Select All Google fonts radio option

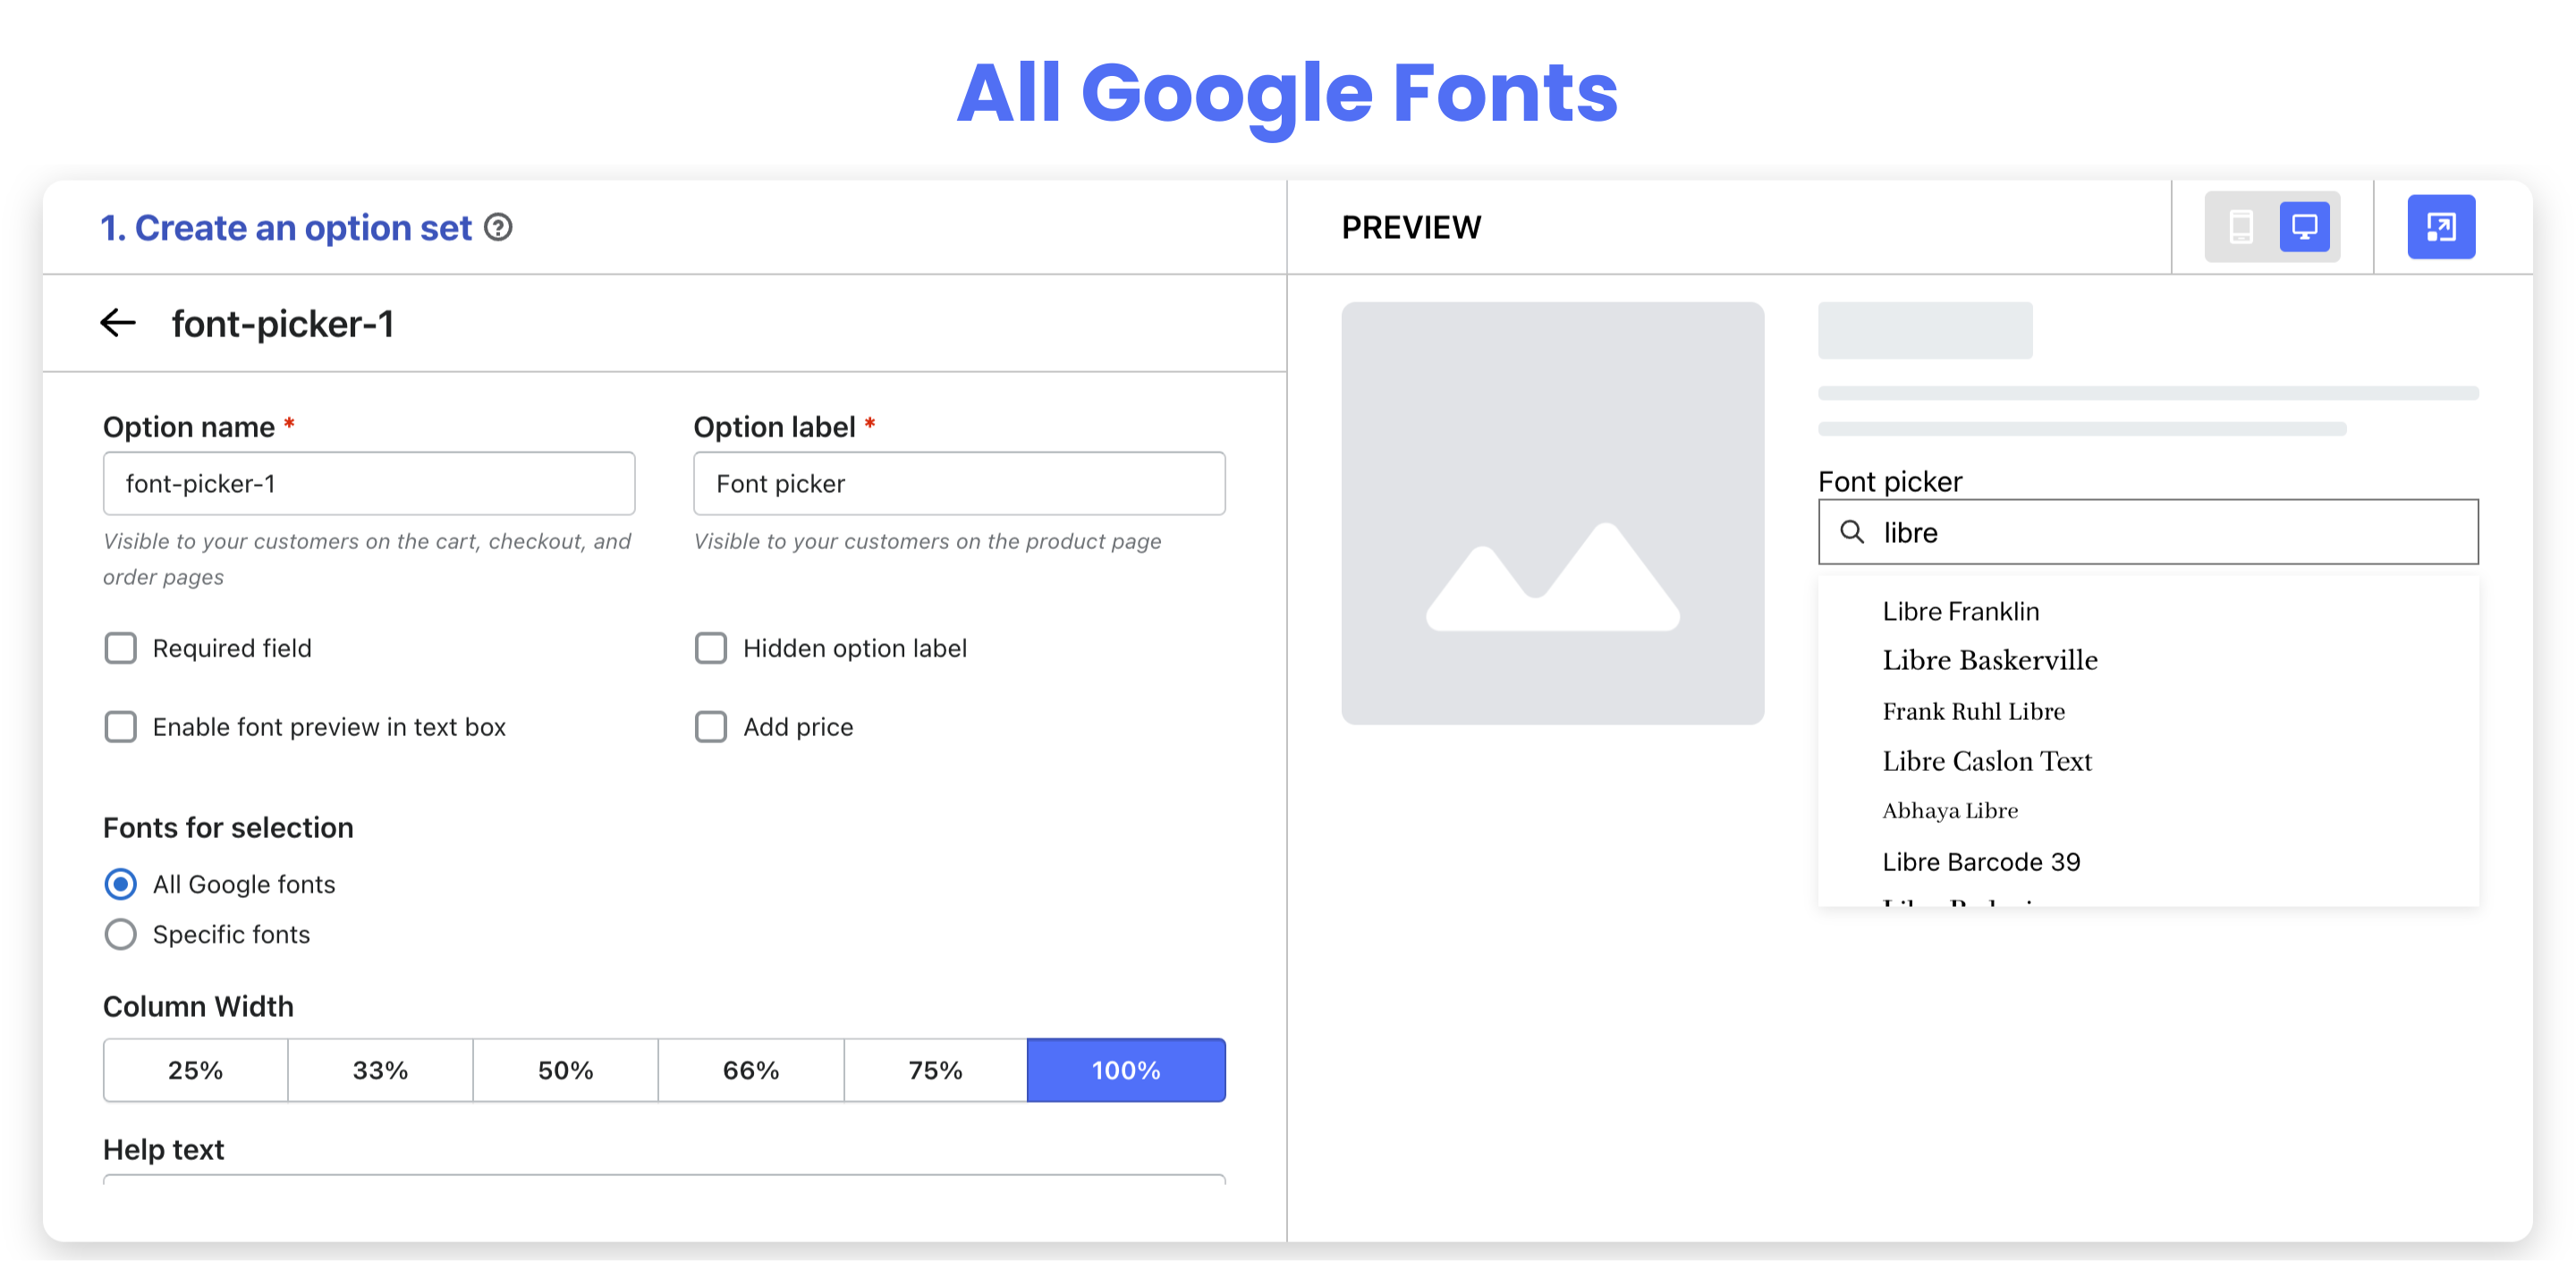click(121, 884)
